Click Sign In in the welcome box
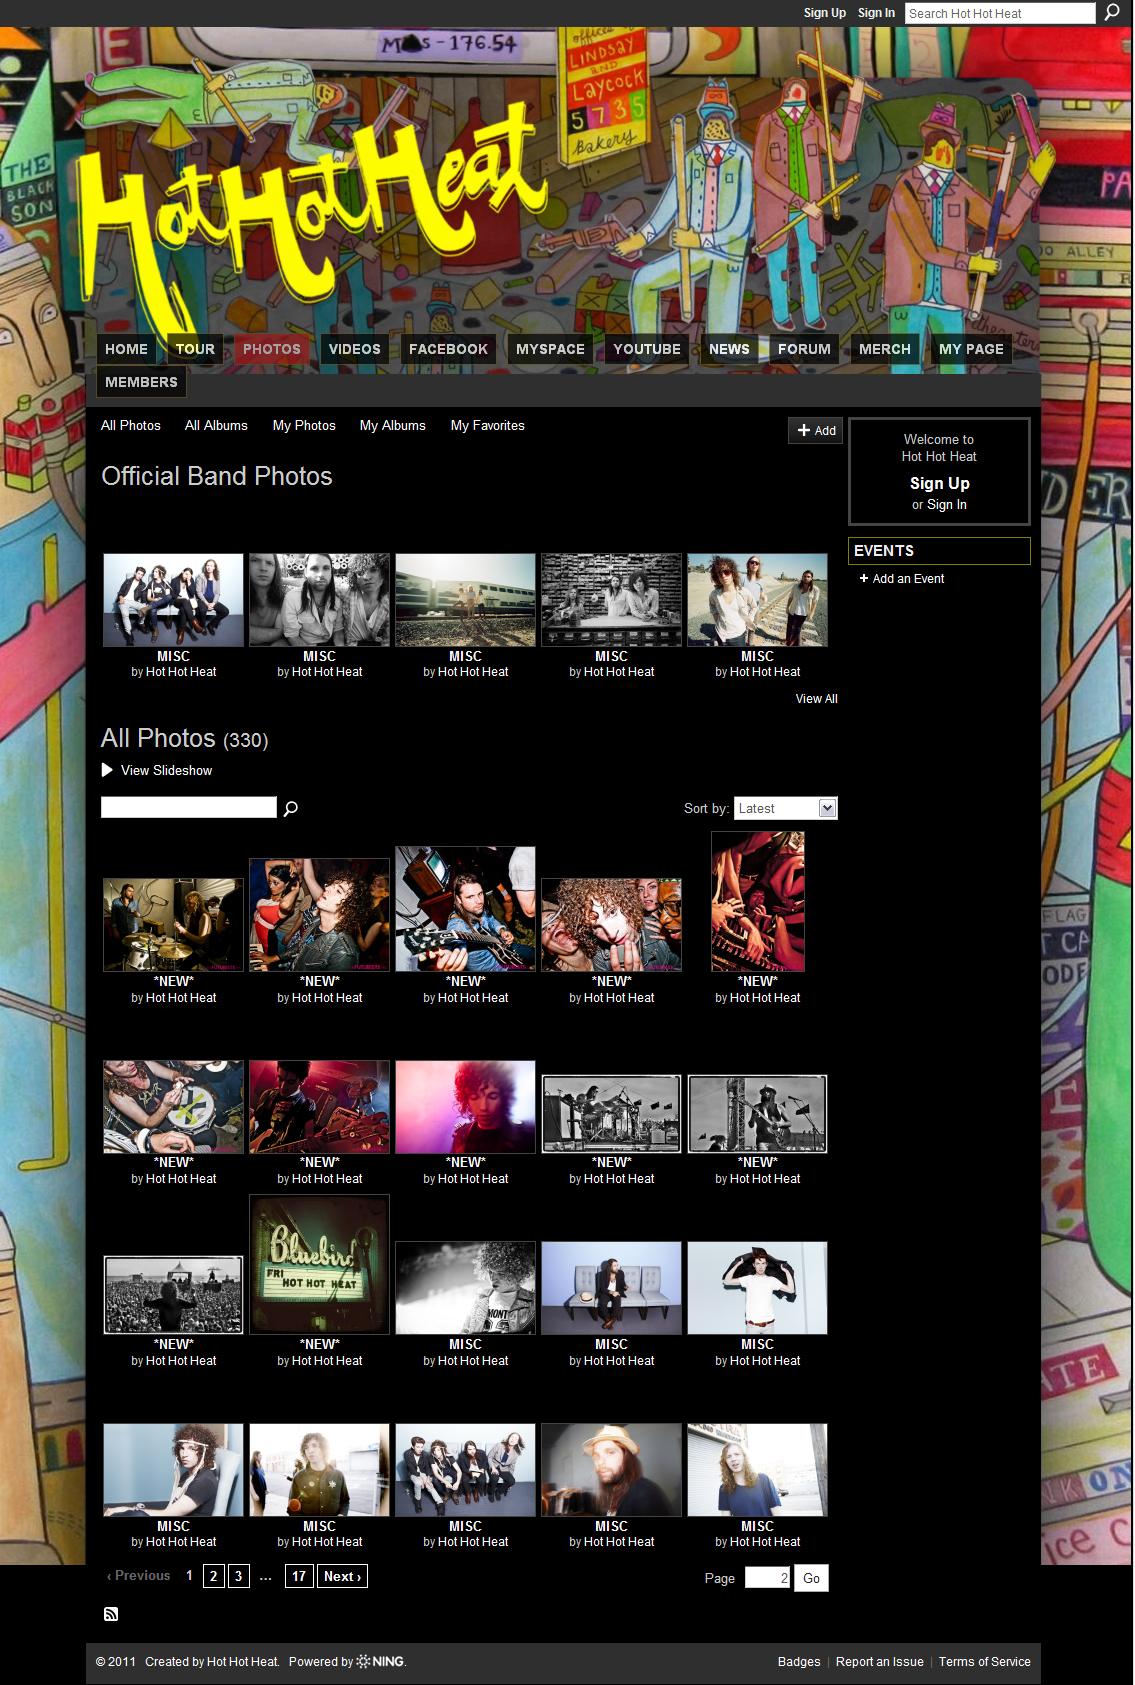Viewport: 1135px width, 1685px height. tap(946, 505)
